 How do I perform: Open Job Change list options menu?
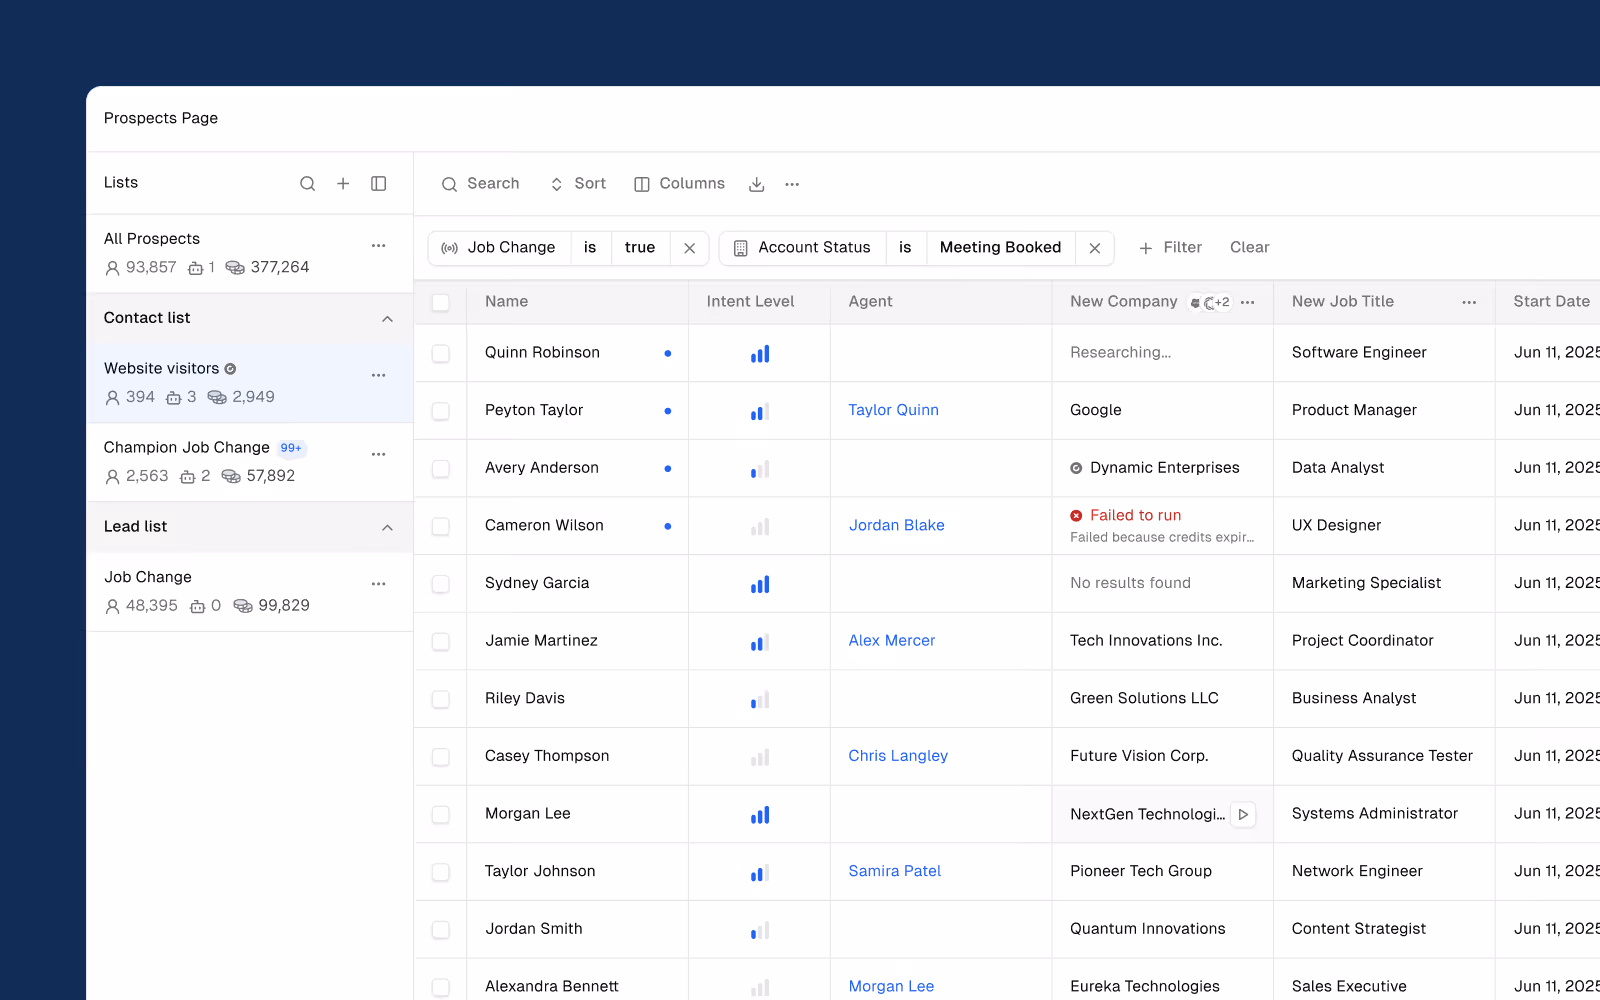coord(379,584)
